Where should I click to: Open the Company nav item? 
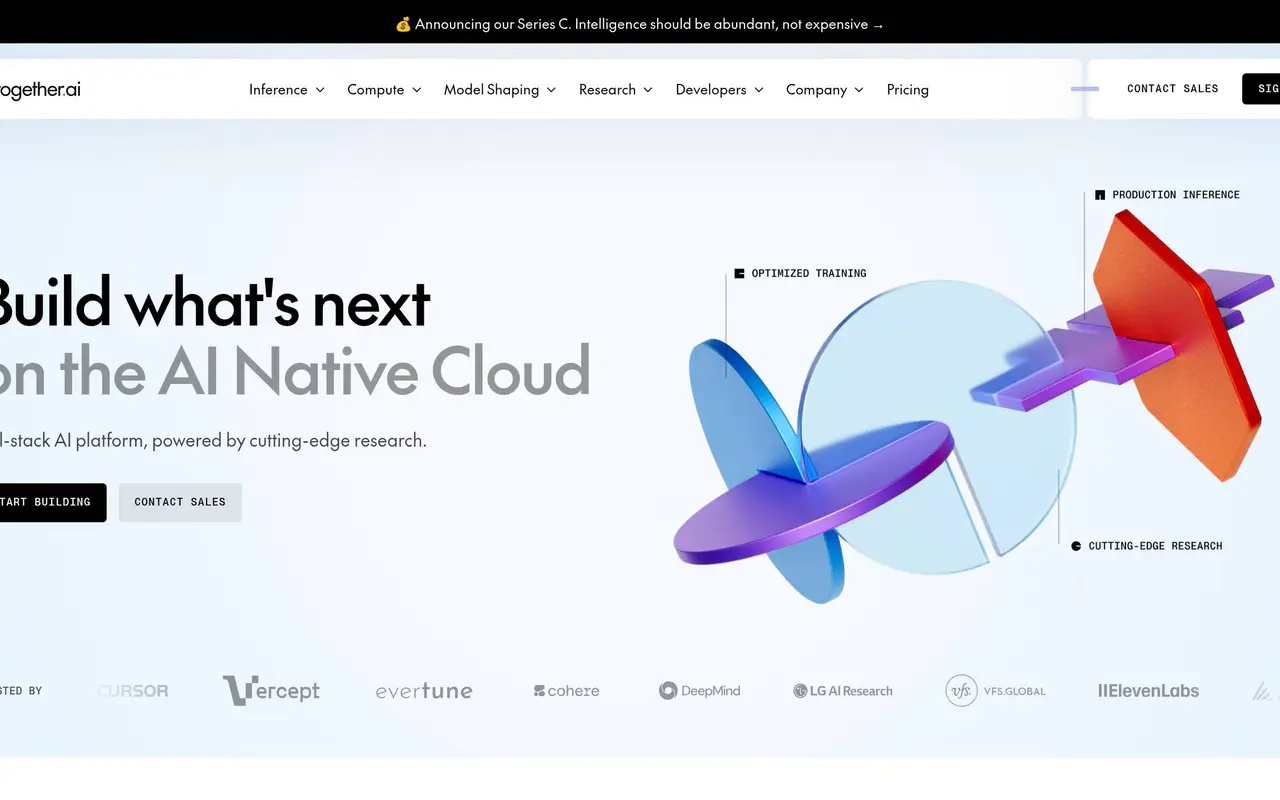pos(825,90)
